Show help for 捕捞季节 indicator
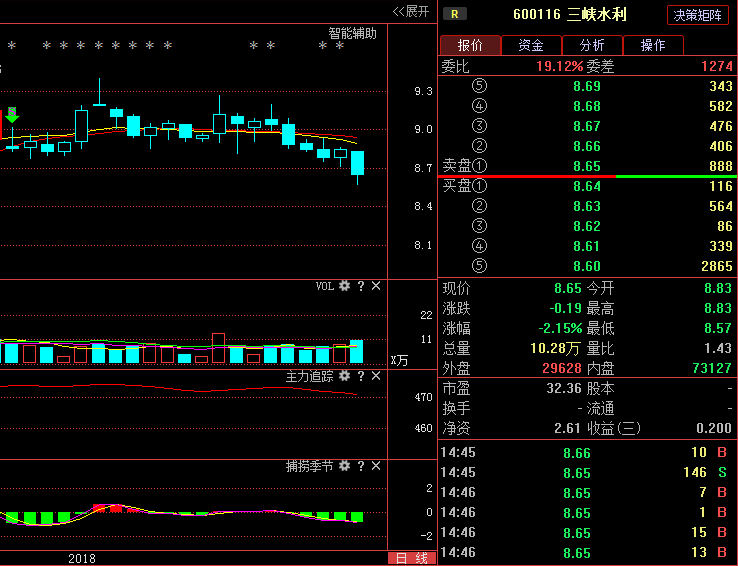 [361, 466]
